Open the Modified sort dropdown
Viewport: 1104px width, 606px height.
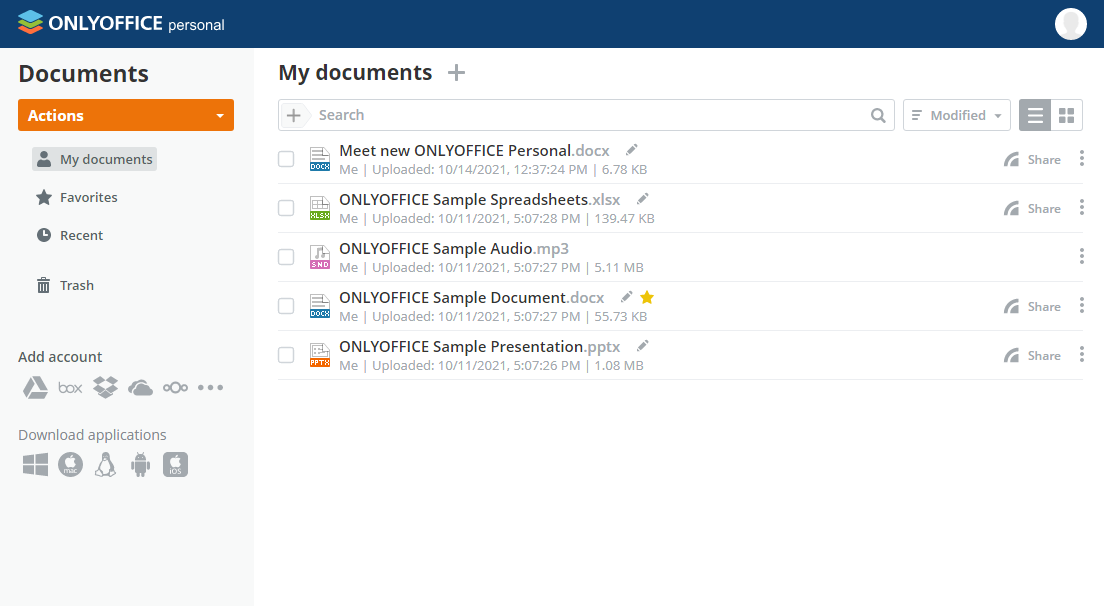click(956, 115)
